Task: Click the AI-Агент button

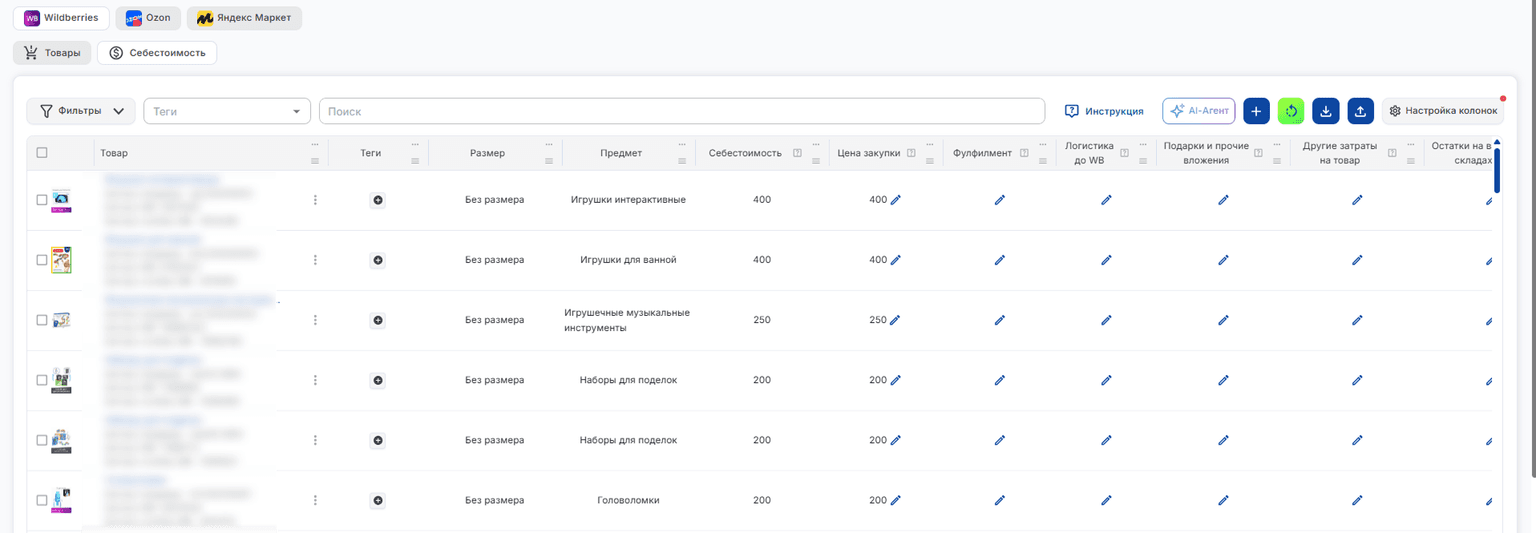Action: point(1199,111)
